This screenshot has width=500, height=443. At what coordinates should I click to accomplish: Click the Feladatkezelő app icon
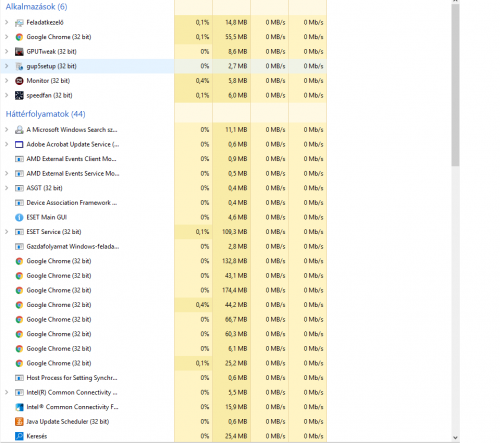19,23
